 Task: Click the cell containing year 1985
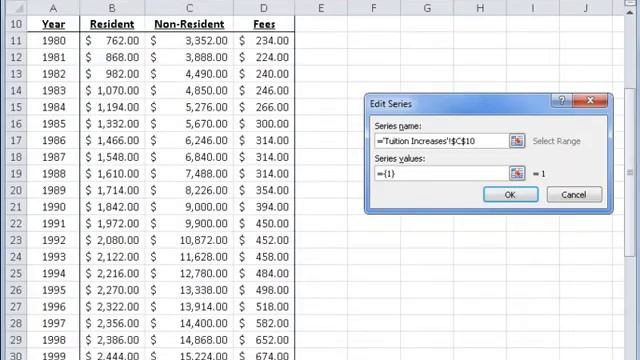[x=53, y=124]
